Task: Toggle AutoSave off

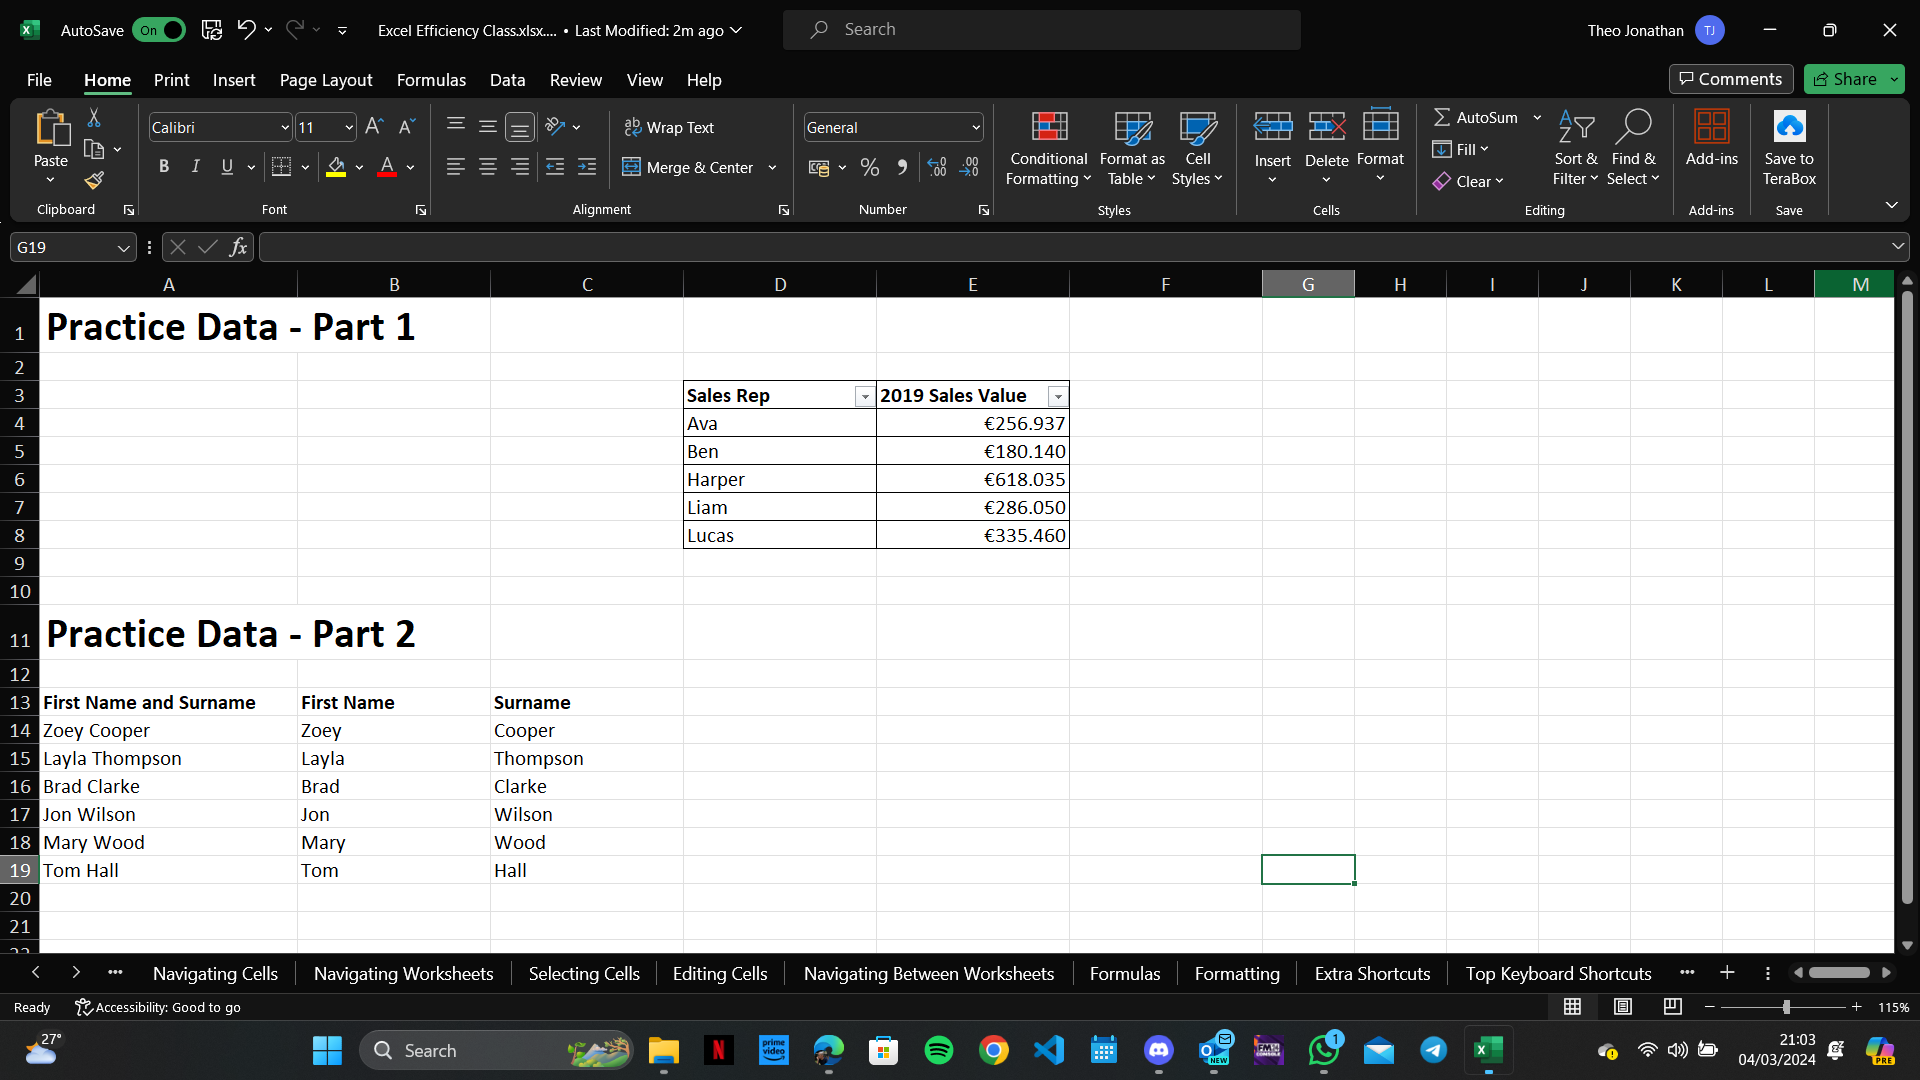Action: [x=158, y=30]
